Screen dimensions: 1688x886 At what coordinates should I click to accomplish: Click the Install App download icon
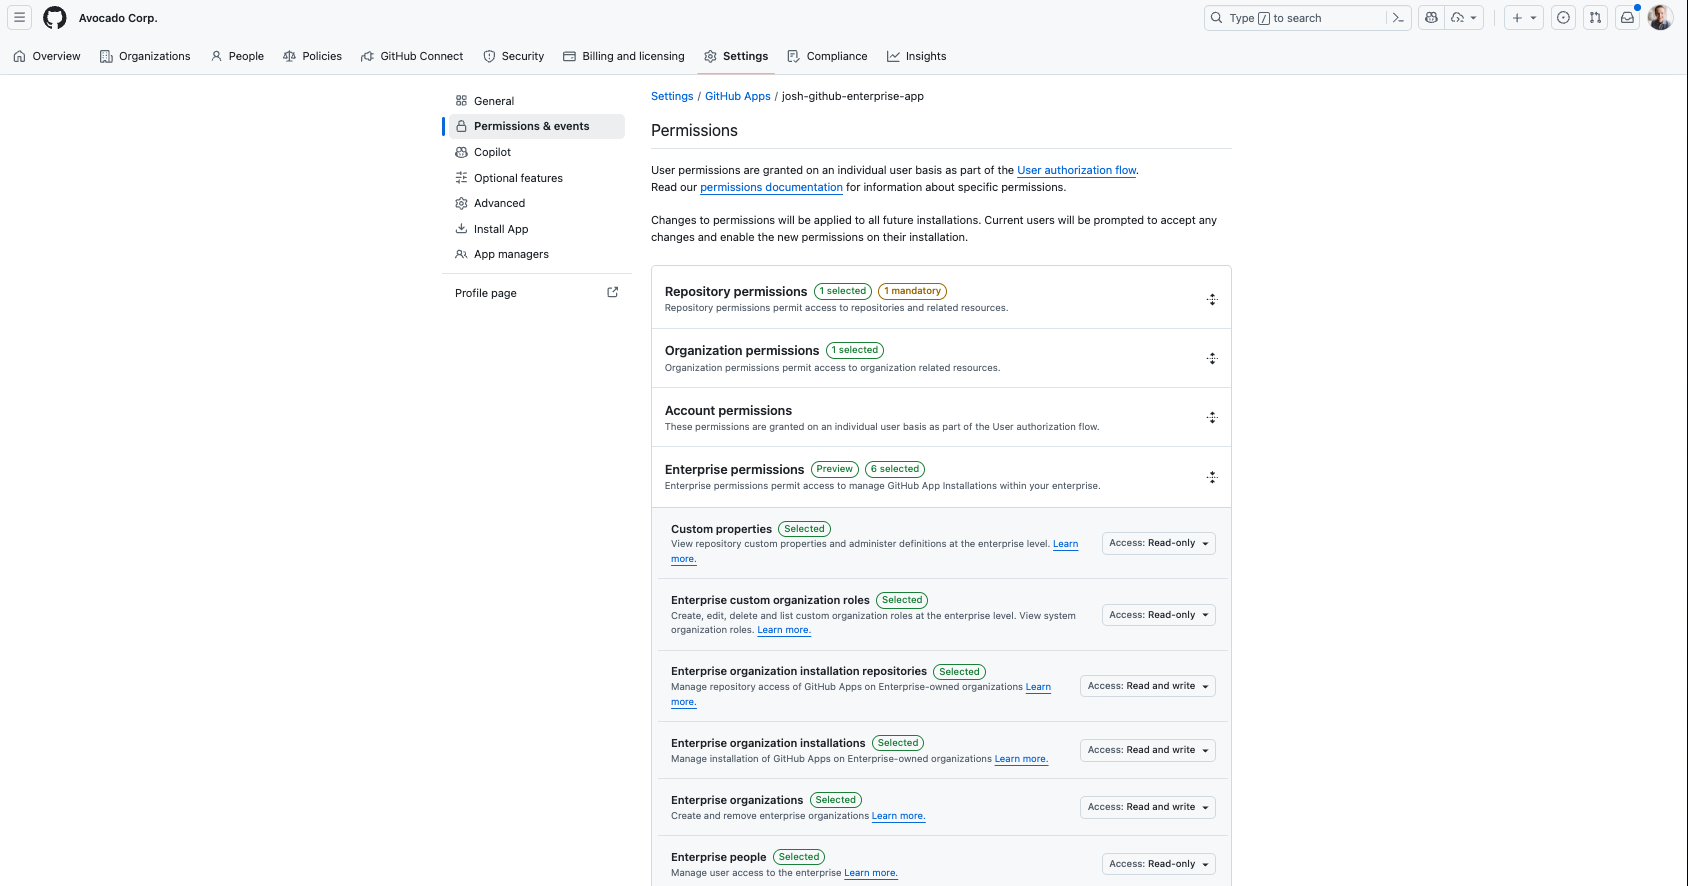coord(461,228)
